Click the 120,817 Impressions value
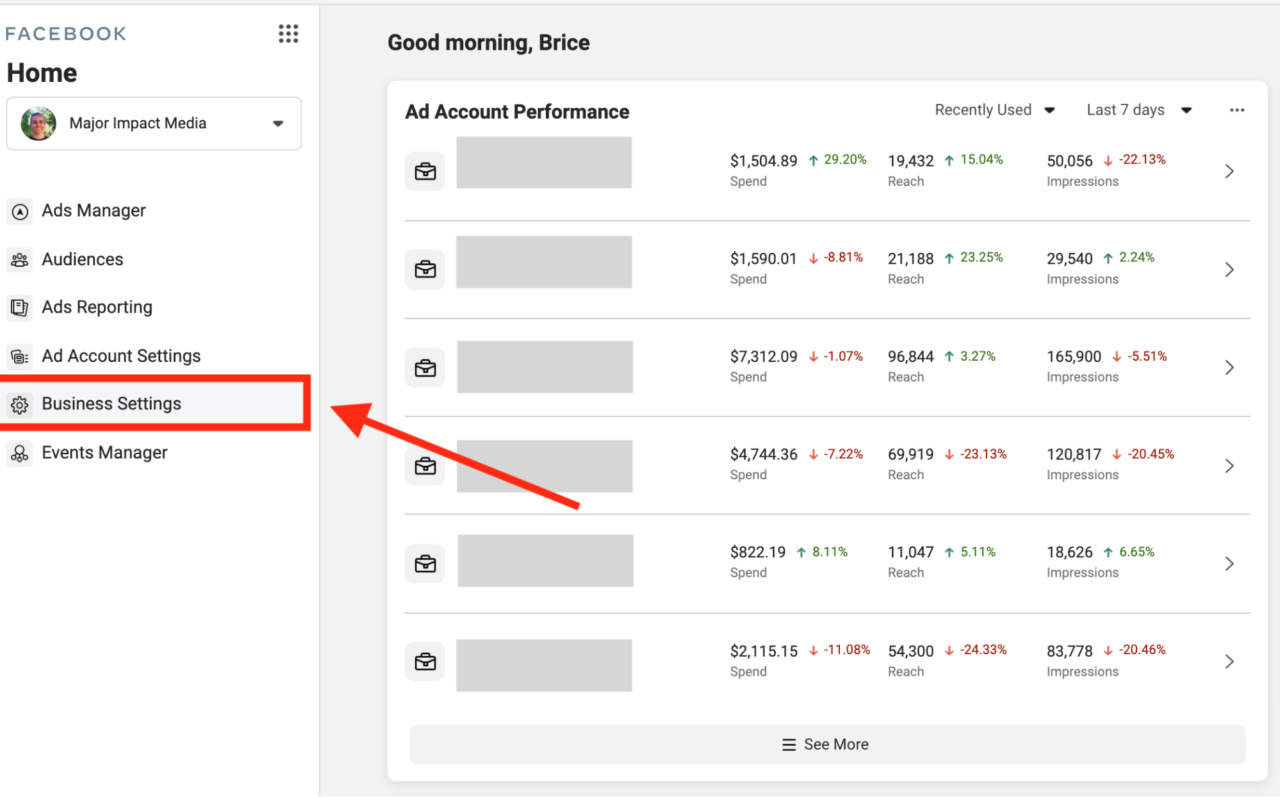 (x=1074, y=454)
